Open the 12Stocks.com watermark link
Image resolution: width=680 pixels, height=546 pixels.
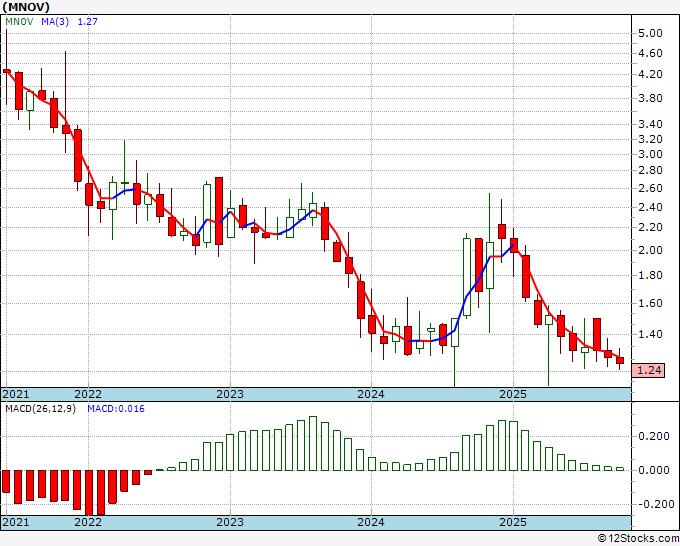(x=638, y=539)
